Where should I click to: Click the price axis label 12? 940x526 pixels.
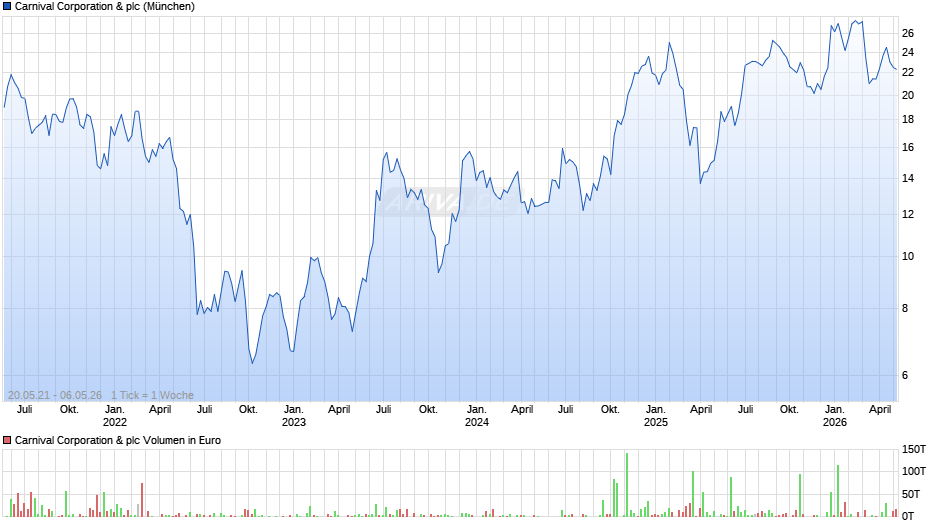pyautogui.click(x=908, y=215)
